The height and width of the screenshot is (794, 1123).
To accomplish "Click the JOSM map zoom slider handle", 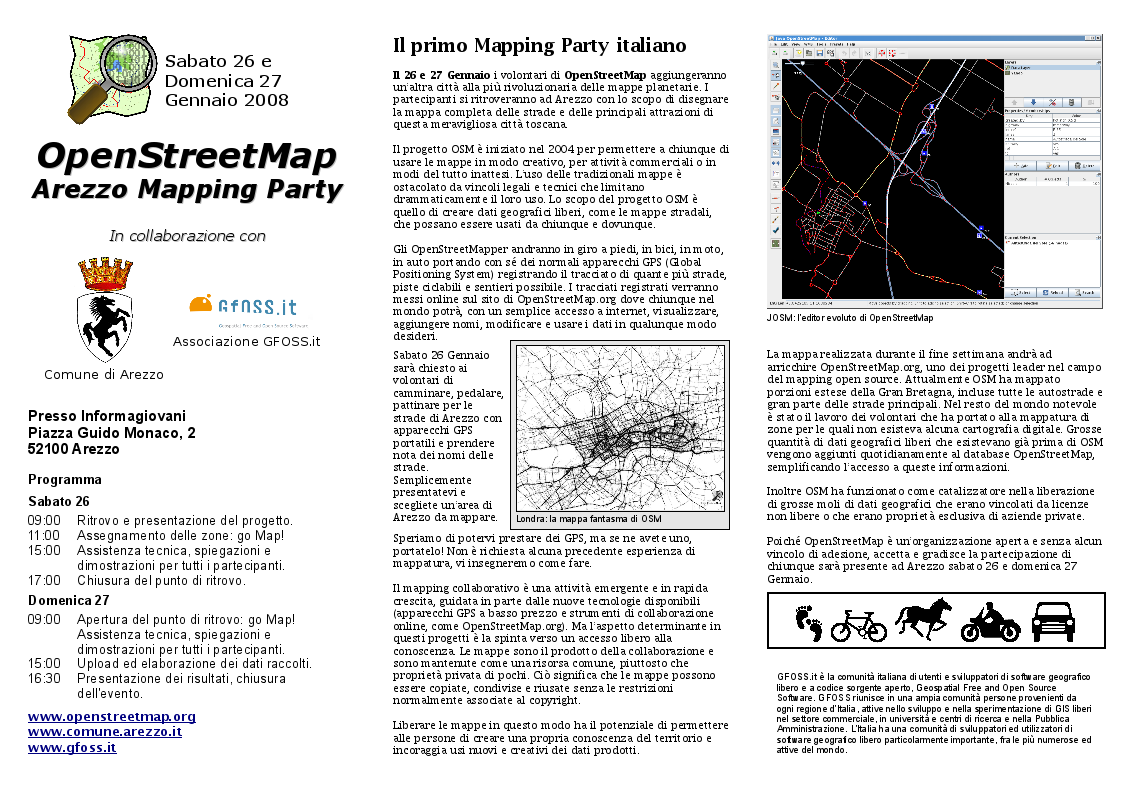I will pos(803,64).
